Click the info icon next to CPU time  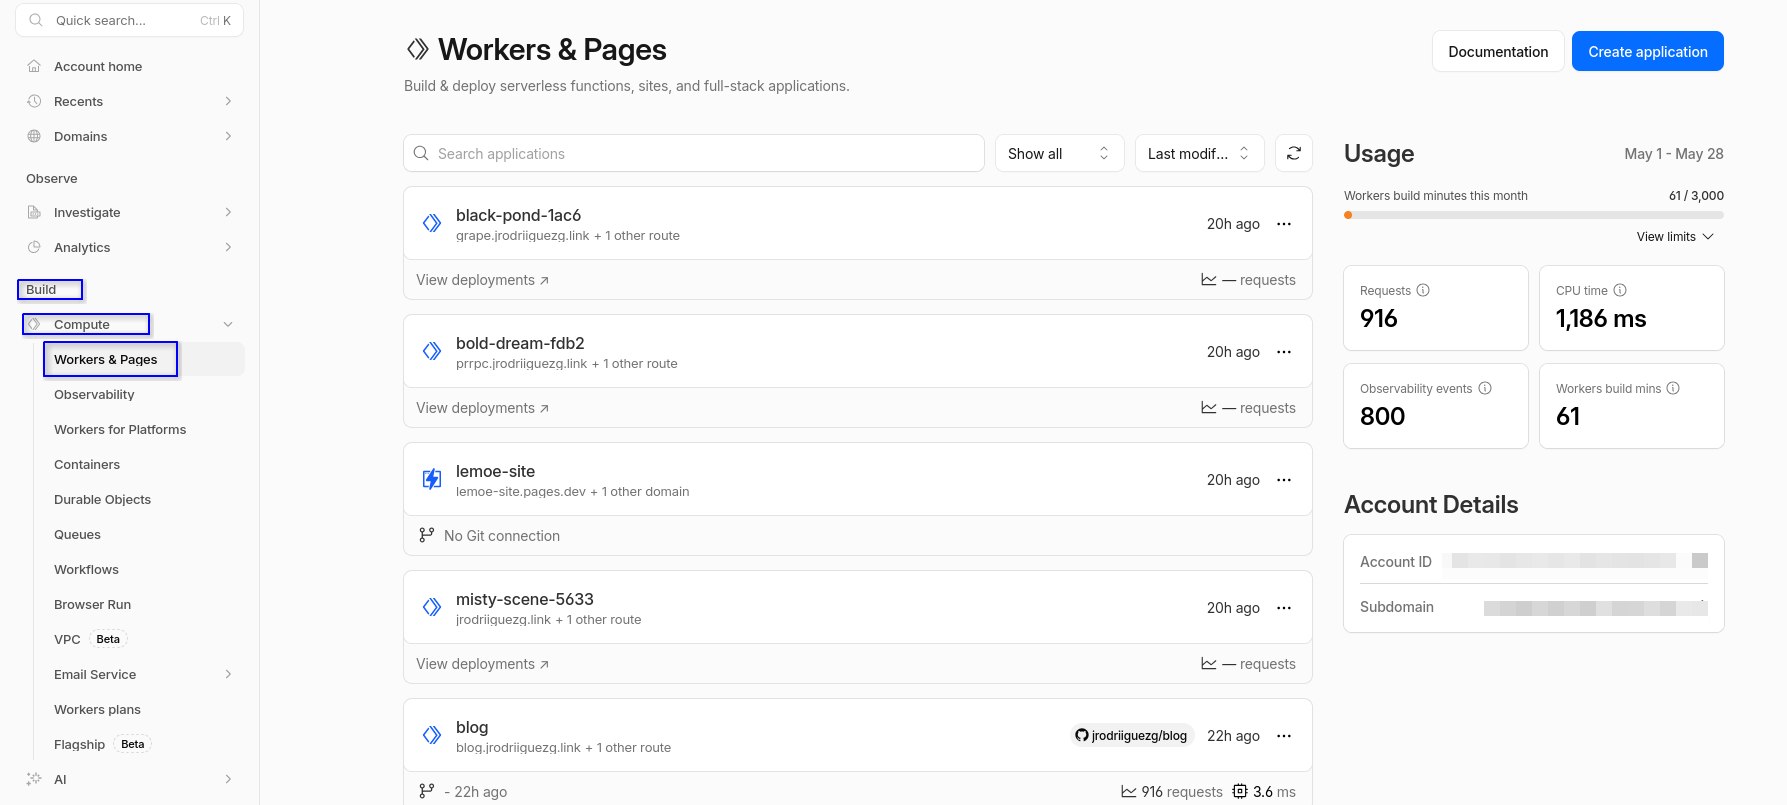[x=1620, y=290]
